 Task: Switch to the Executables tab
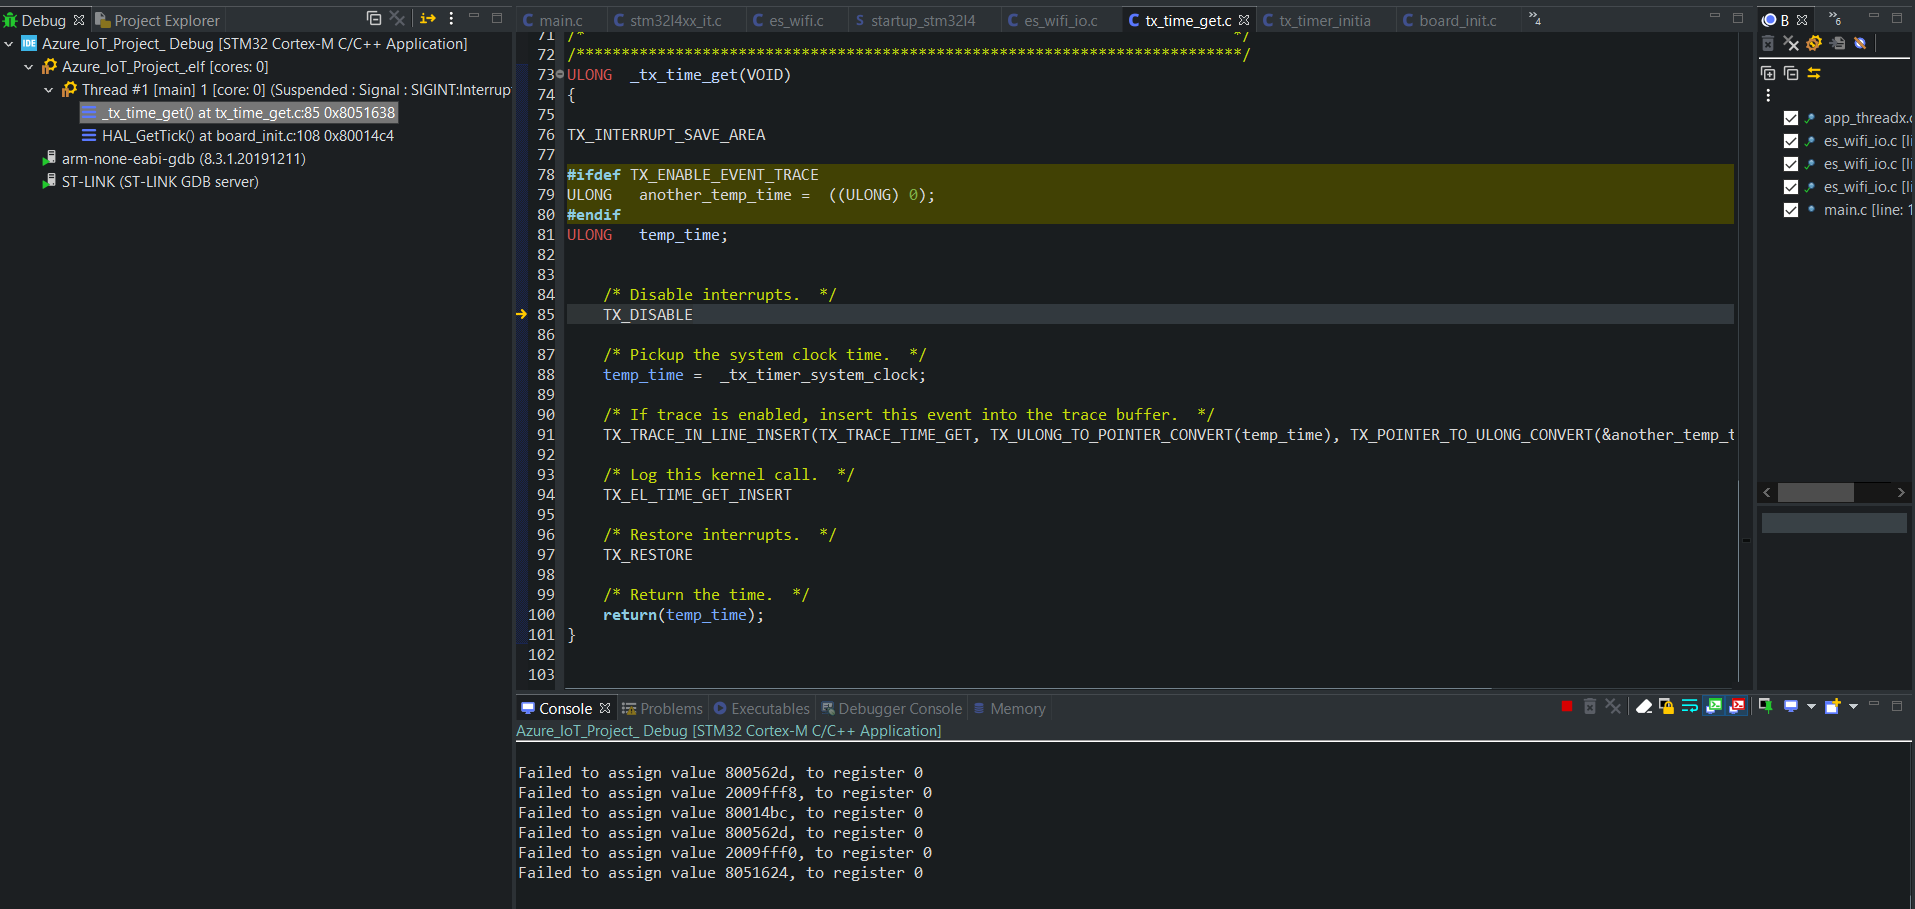click(x=761, y=709)
